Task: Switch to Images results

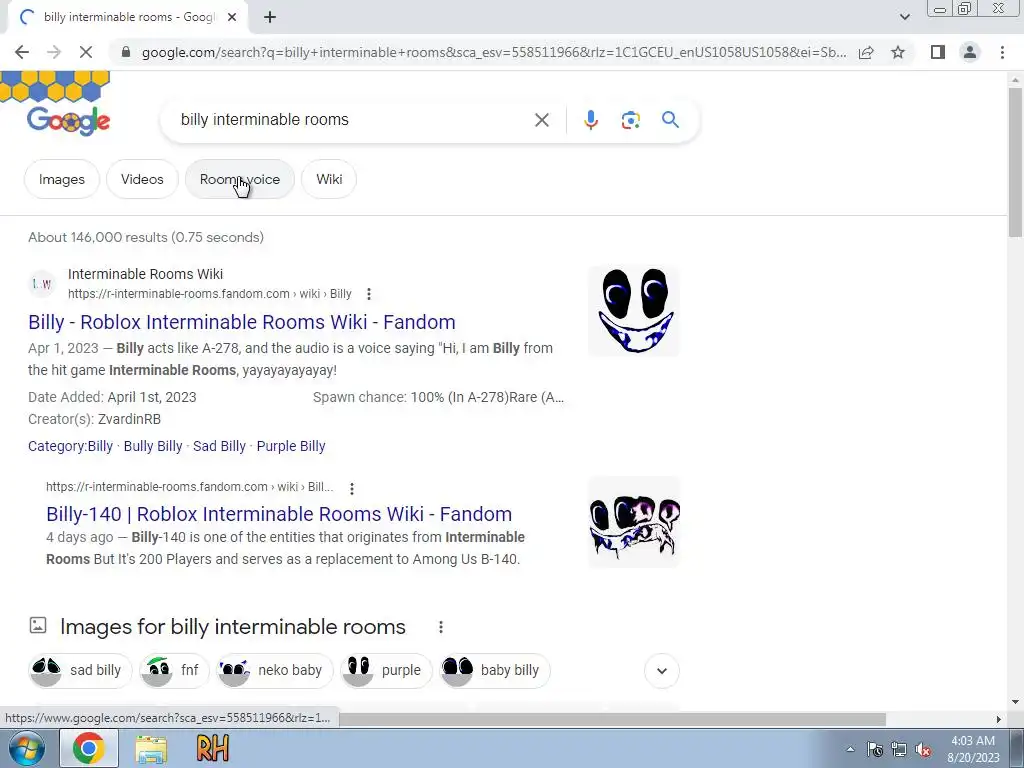Action: coord(61,179)
